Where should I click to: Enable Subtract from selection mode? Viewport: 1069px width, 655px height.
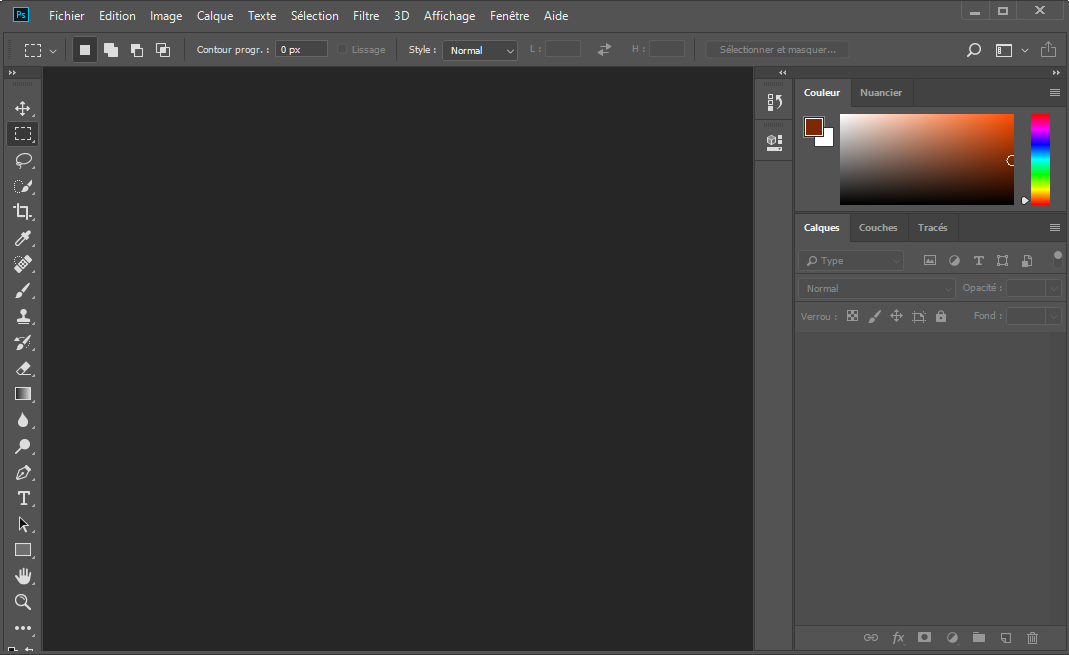pyautogui.click(x=137, y=50)
